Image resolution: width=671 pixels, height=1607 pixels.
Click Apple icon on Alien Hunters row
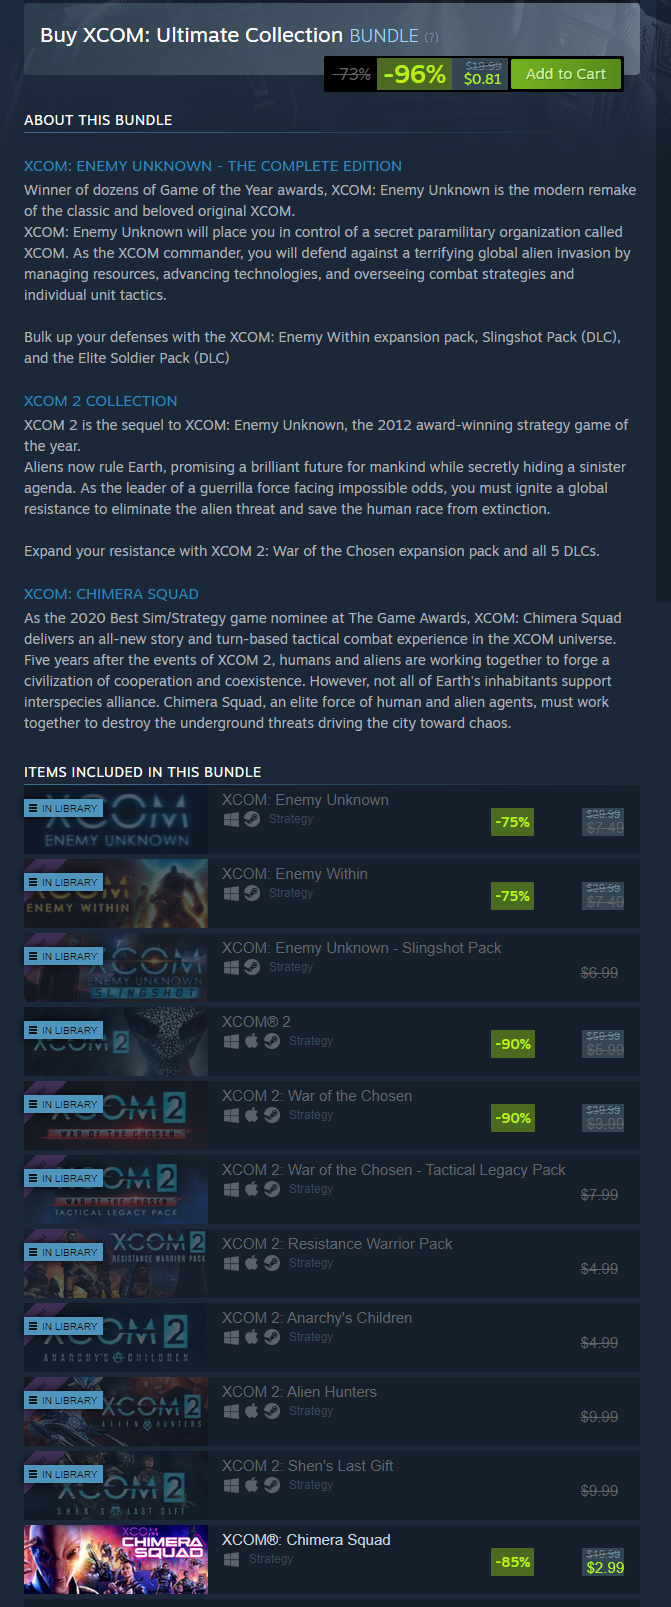252,1411
